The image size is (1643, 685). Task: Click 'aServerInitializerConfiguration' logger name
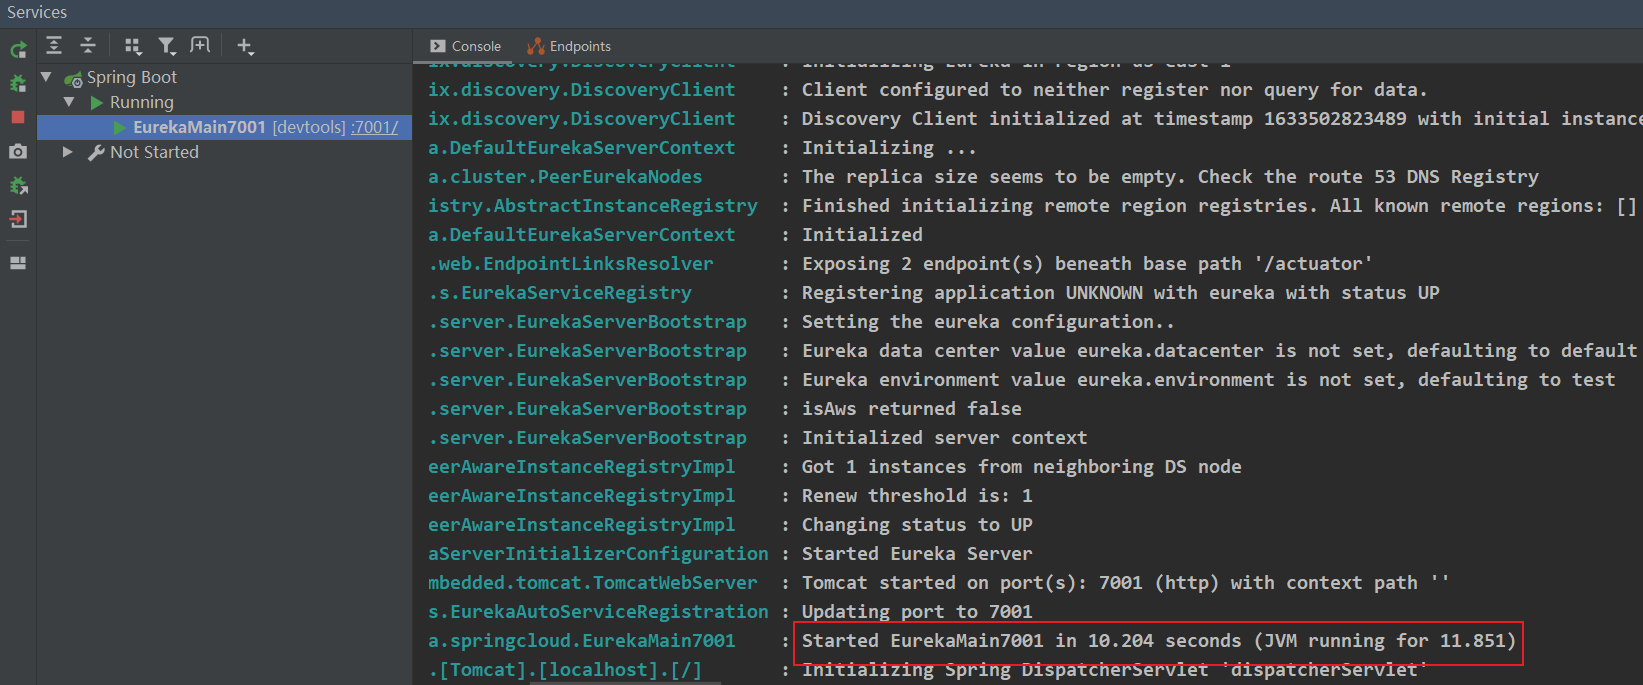(598, 554)
